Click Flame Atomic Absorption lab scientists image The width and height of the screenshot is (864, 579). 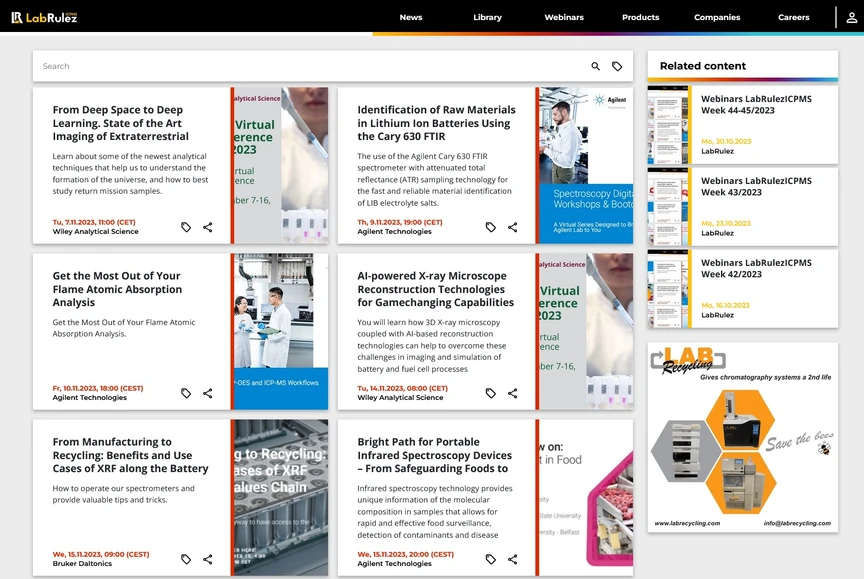[281, 332]
